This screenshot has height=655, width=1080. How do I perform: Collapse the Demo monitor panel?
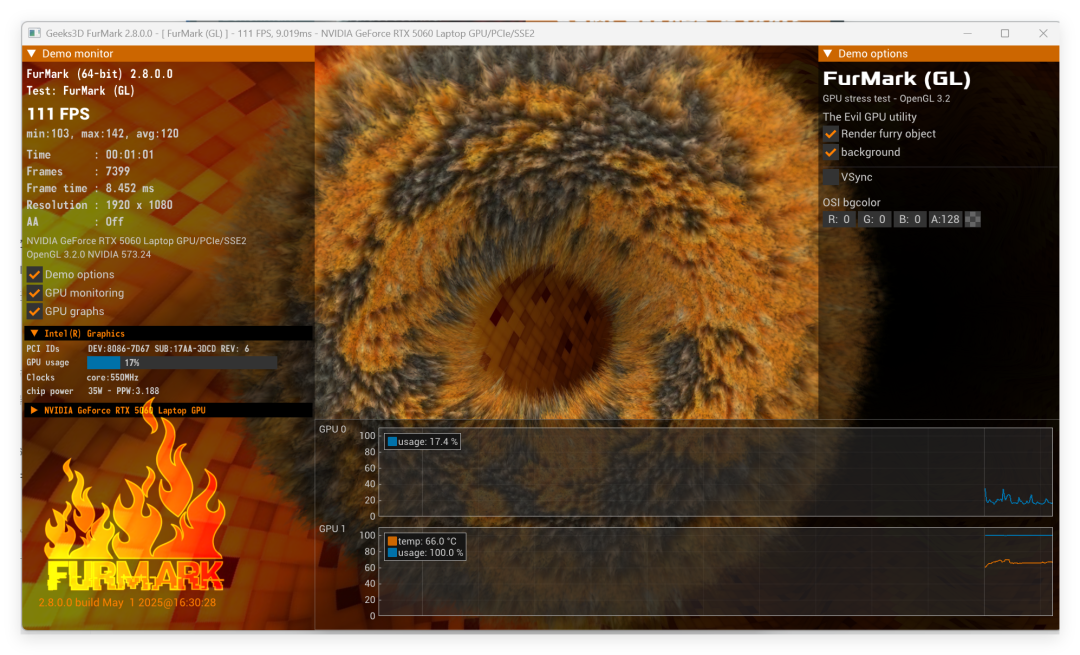[x=32, y=54]
